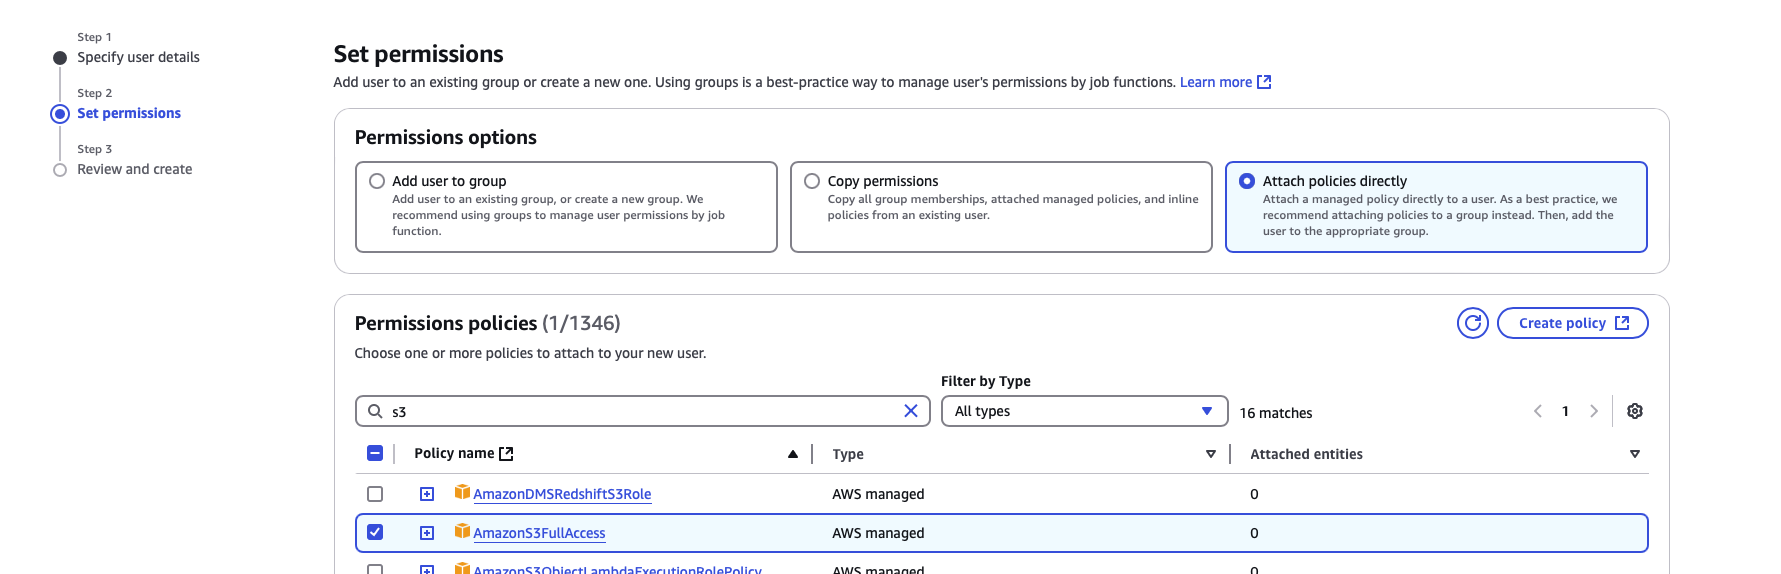Check the AmazonDMSRedshiftS3Role checkbox
Screen dimensions: 1781x574
click(375, 494)
